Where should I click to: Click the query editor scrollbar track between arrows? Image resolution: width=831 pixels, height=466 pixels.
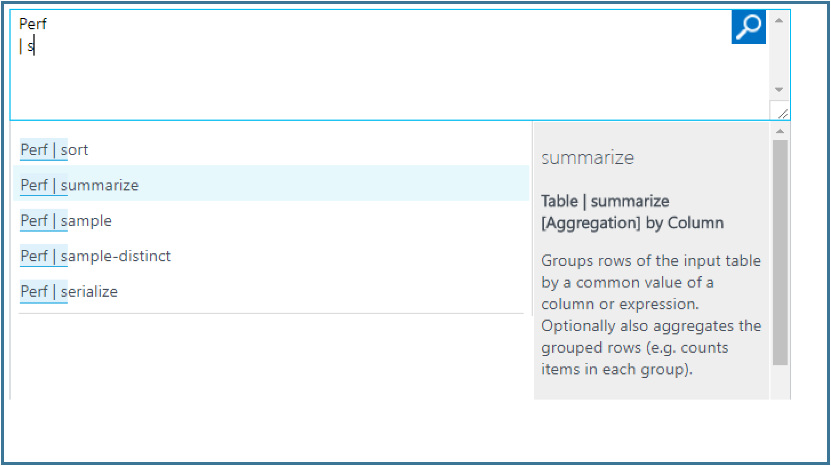[x=779, y=55]
